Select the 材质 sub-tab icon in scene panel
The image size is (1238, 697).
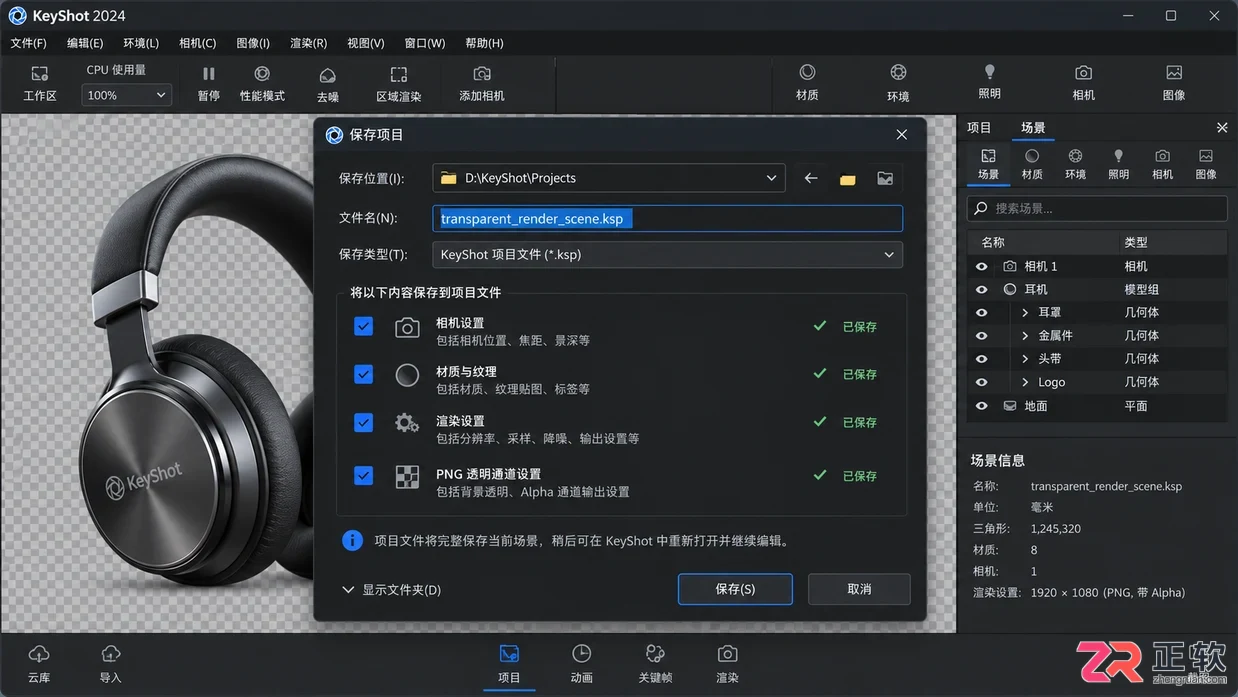tap(1032, 156)
